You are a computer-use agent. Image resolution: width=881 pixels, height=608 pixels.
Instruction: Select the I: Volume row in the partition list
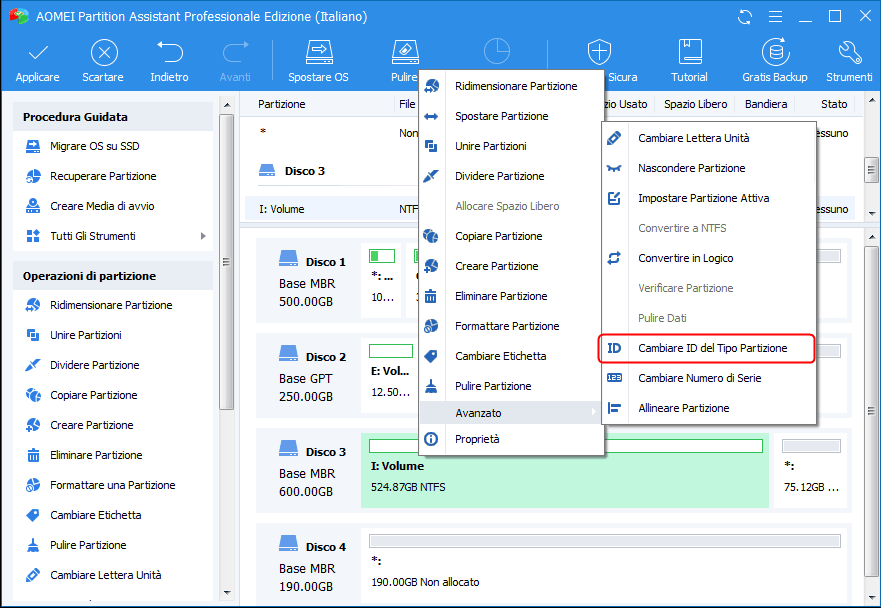pos(331,209)
